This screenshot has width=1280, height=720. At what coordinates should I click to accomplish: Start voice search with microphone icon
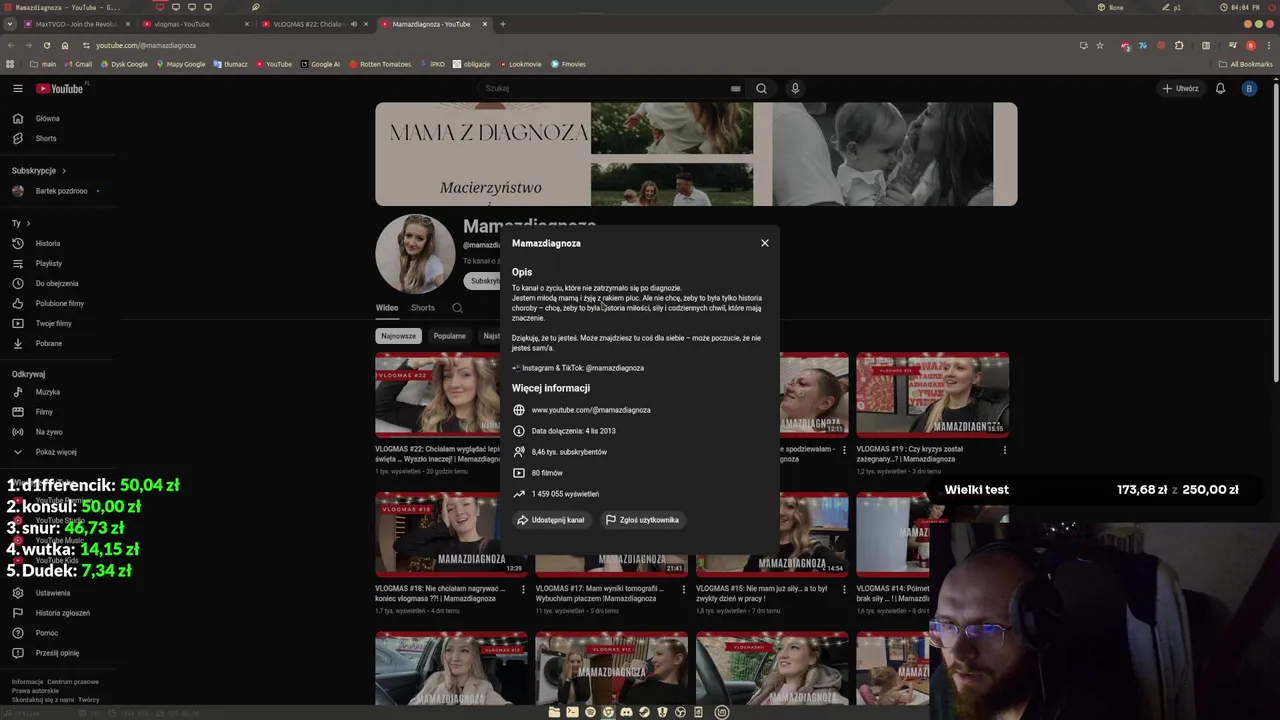coord(795,88)
